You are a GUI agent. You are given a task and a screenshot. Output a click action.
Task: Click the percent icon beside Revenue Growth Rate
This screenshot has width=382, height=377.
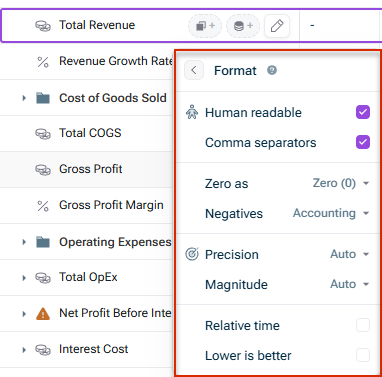click(x=43, y=62)
